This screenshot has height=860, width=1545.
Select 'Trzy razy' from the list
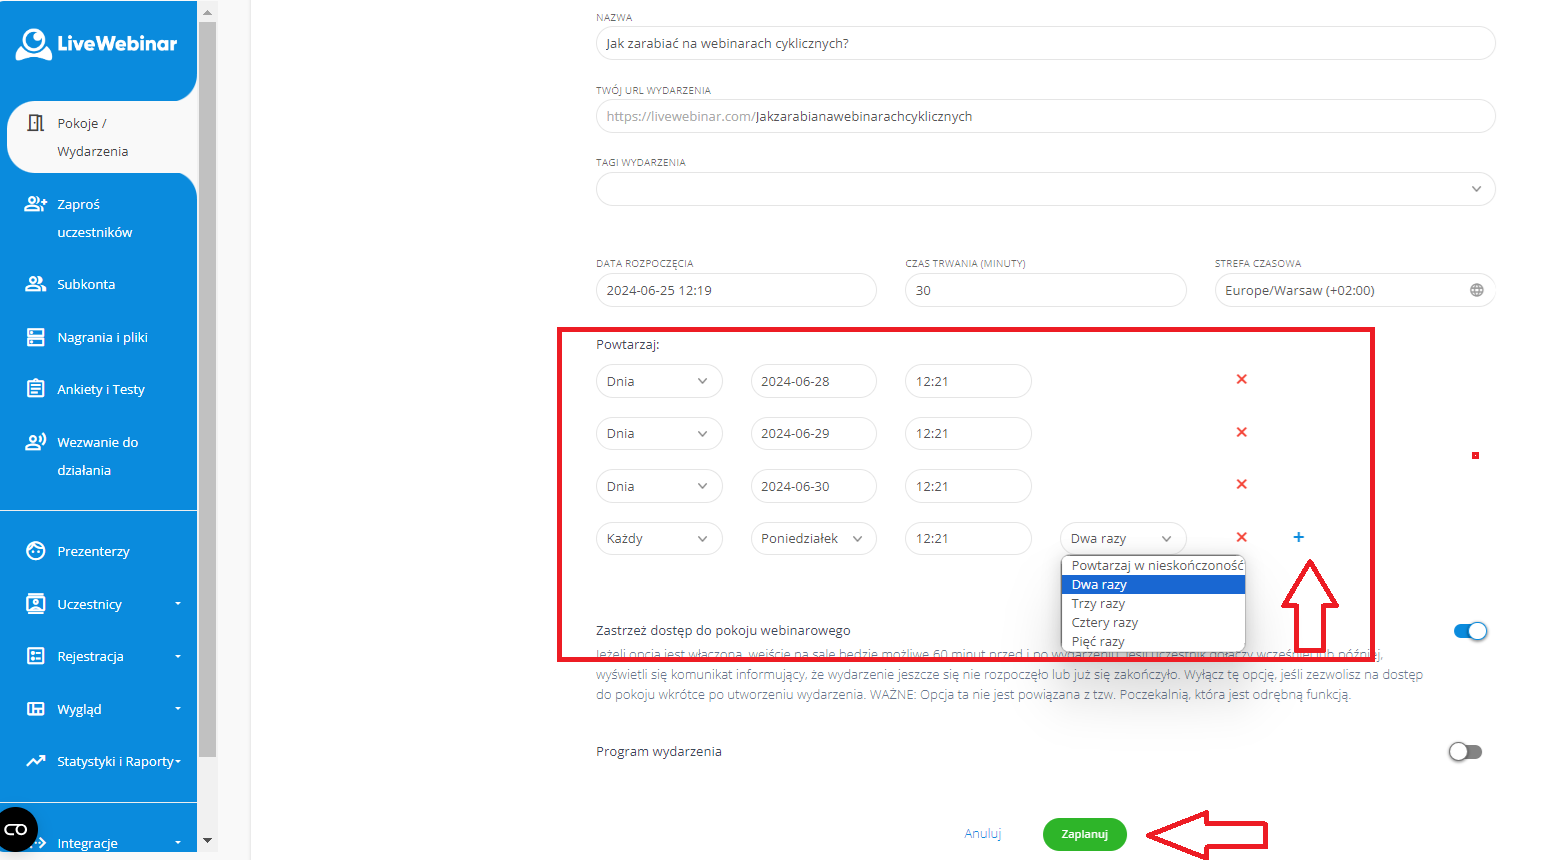tap(1098, 604)
